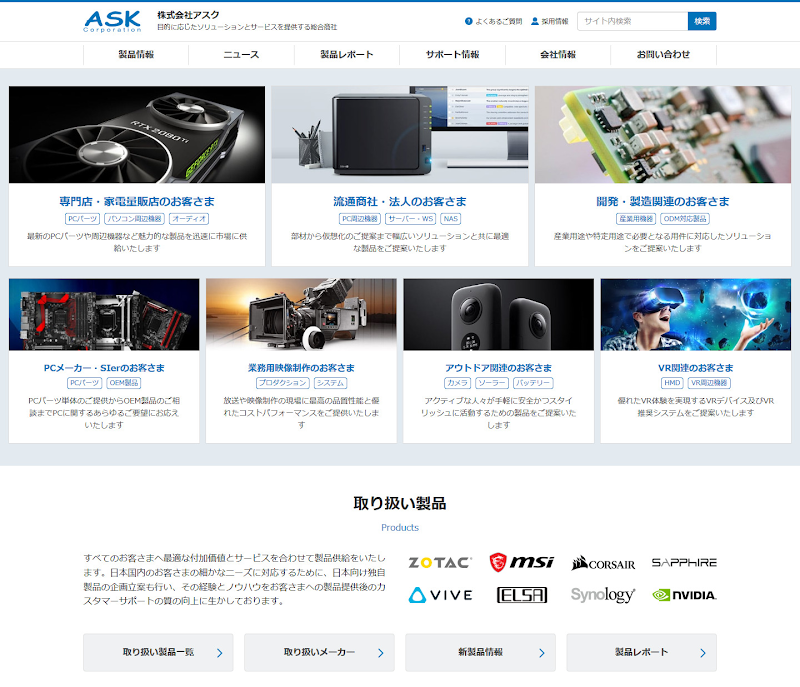Open 専門店・家電量販店のお客さま heading
This screenshot has height=687, width=800.
(137, 201)
